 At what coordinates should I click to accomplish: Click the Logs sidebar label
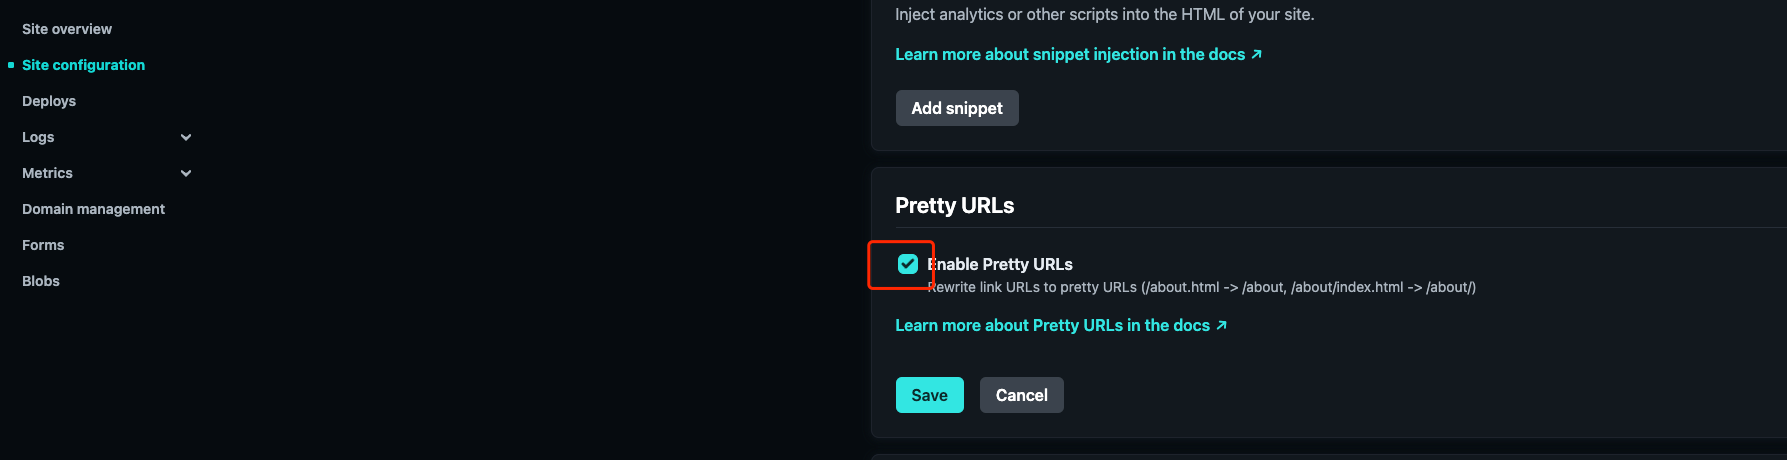point(38,137)
